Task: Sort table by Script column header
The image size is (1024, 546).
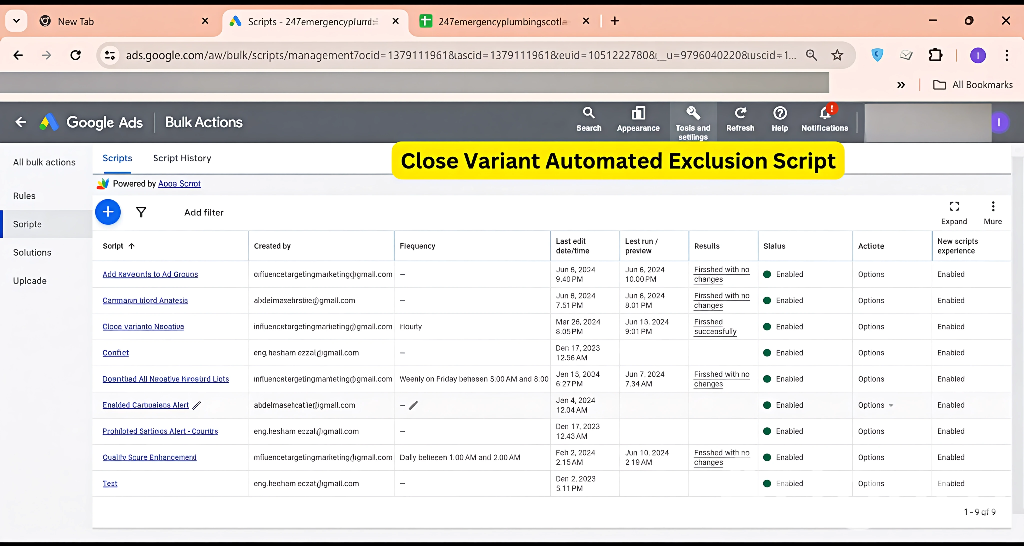Action: pyautogui.click(x=118, y=246)
